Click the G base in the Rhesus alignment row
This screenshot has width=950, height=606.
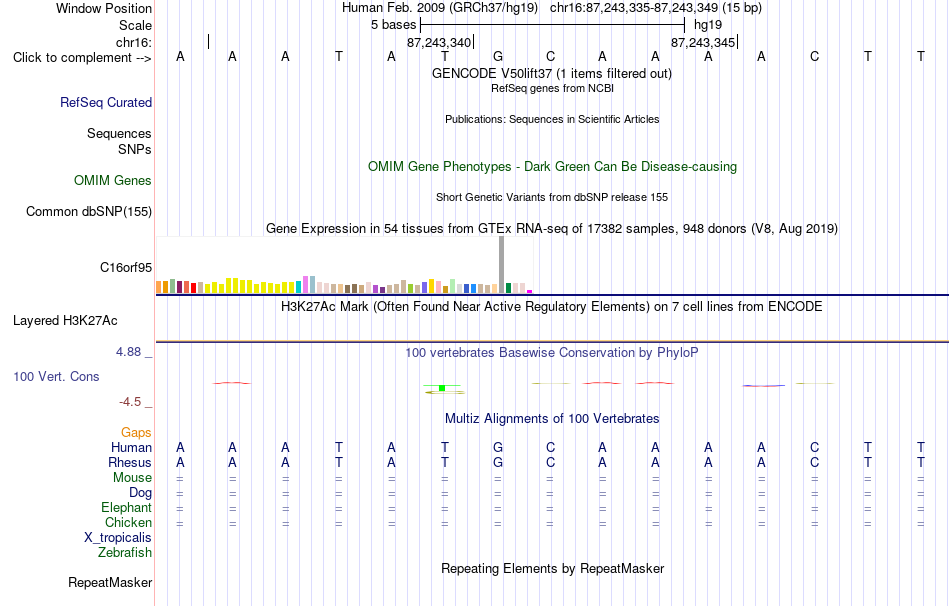tap(498, 462)
